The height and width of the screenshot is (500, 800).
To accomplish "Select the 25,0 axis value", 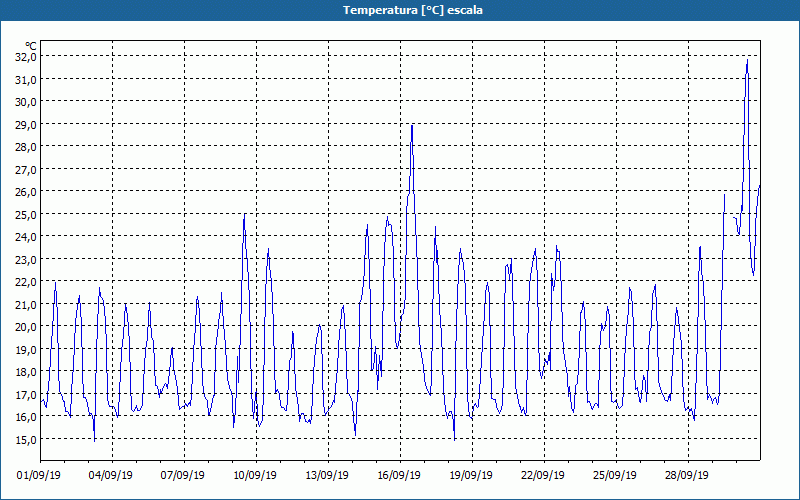I will point(26,214).
